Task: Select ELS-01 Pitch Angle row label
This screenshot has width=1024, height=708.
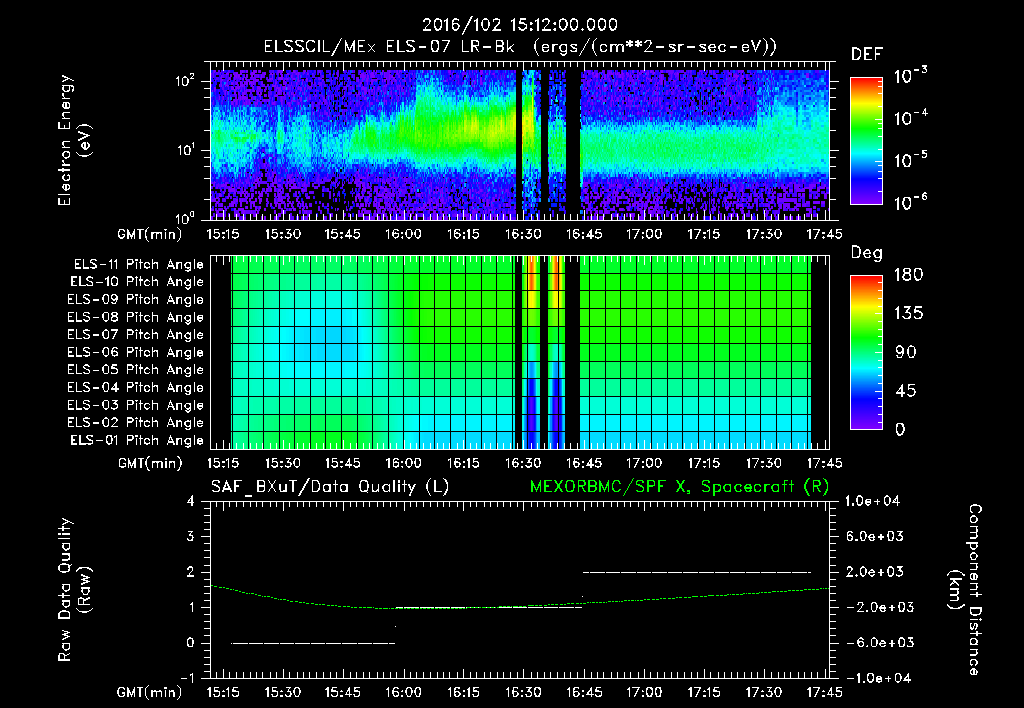Action: 137,440
